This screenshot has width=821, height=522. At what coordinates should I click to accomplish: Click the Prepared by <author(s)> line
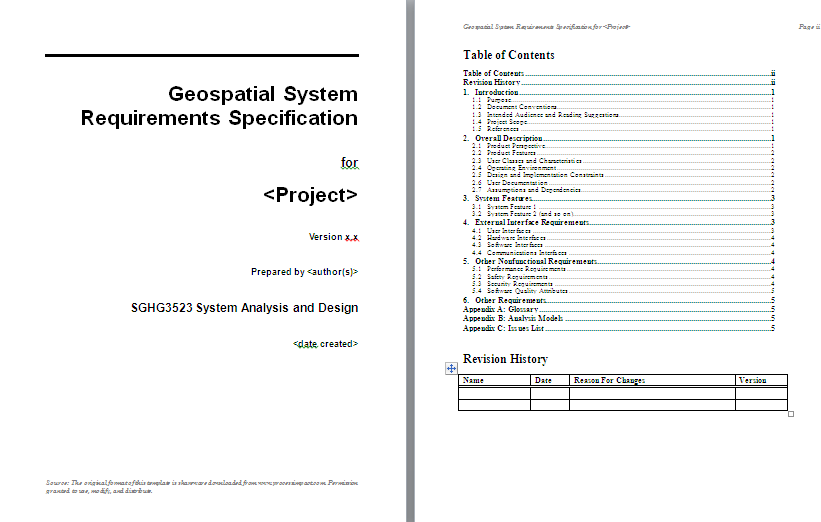coord(304,272)
